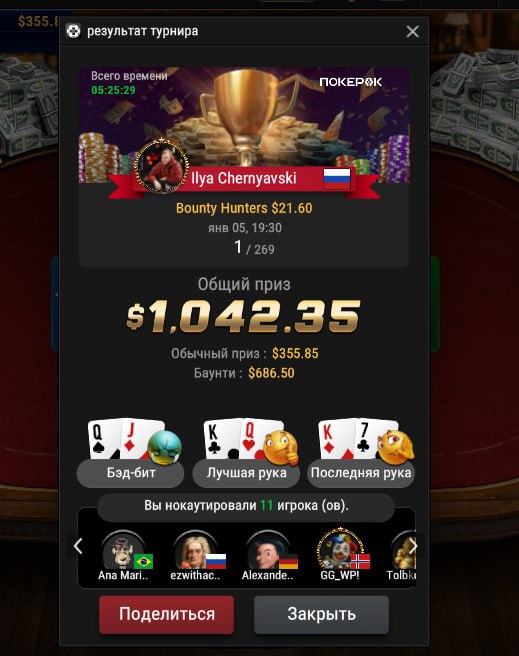The height and width of the screenshot is (656, 519).
Task: Click the thinking emoji on Лучшая рука cards
Action: pyautogui.click(x=281, y=447)
